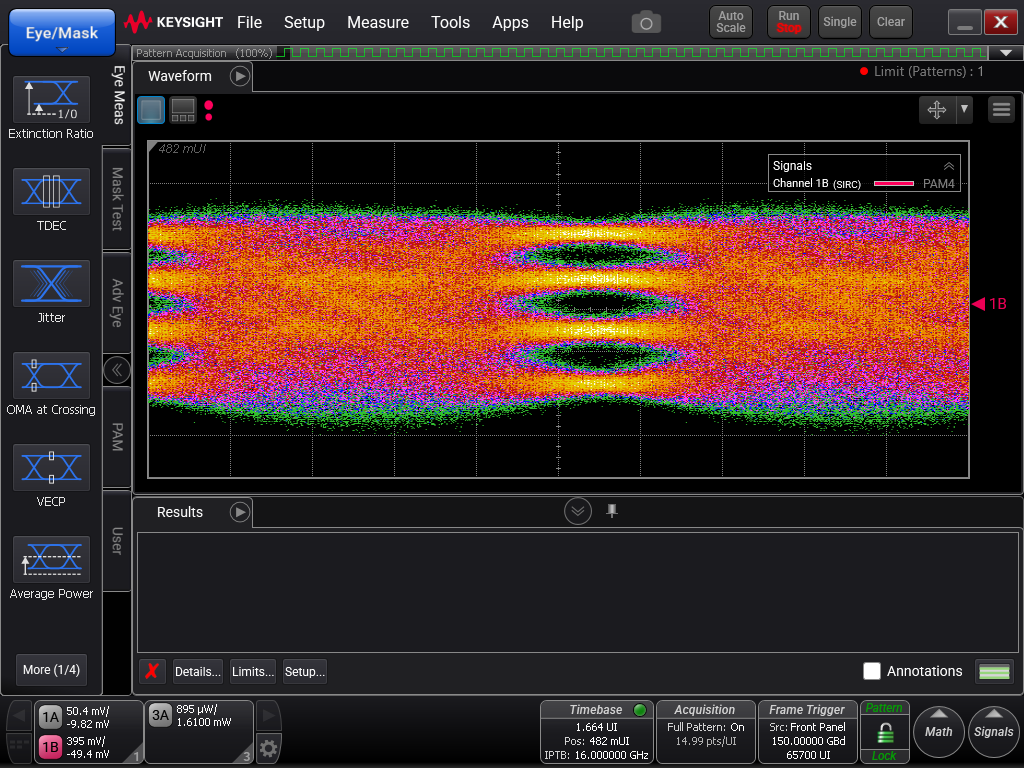
Task: Click the green color grade swatch
Action: (994, 671)
